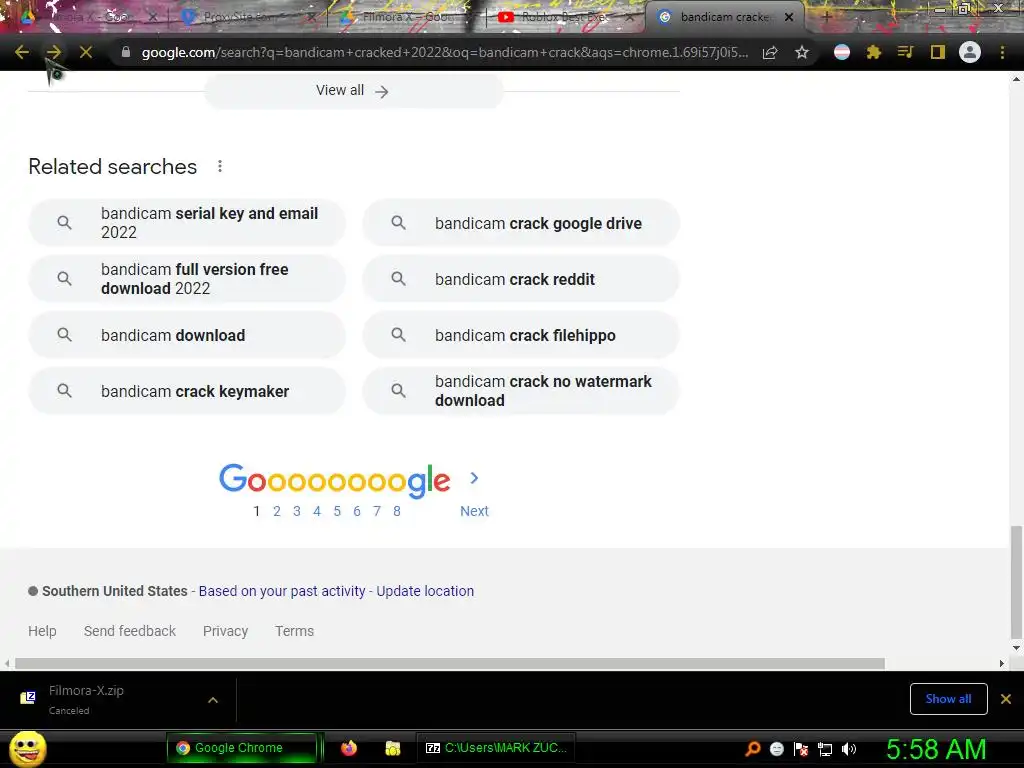
Task: Bookmark this page with the star
Action: tap(802, 52)
